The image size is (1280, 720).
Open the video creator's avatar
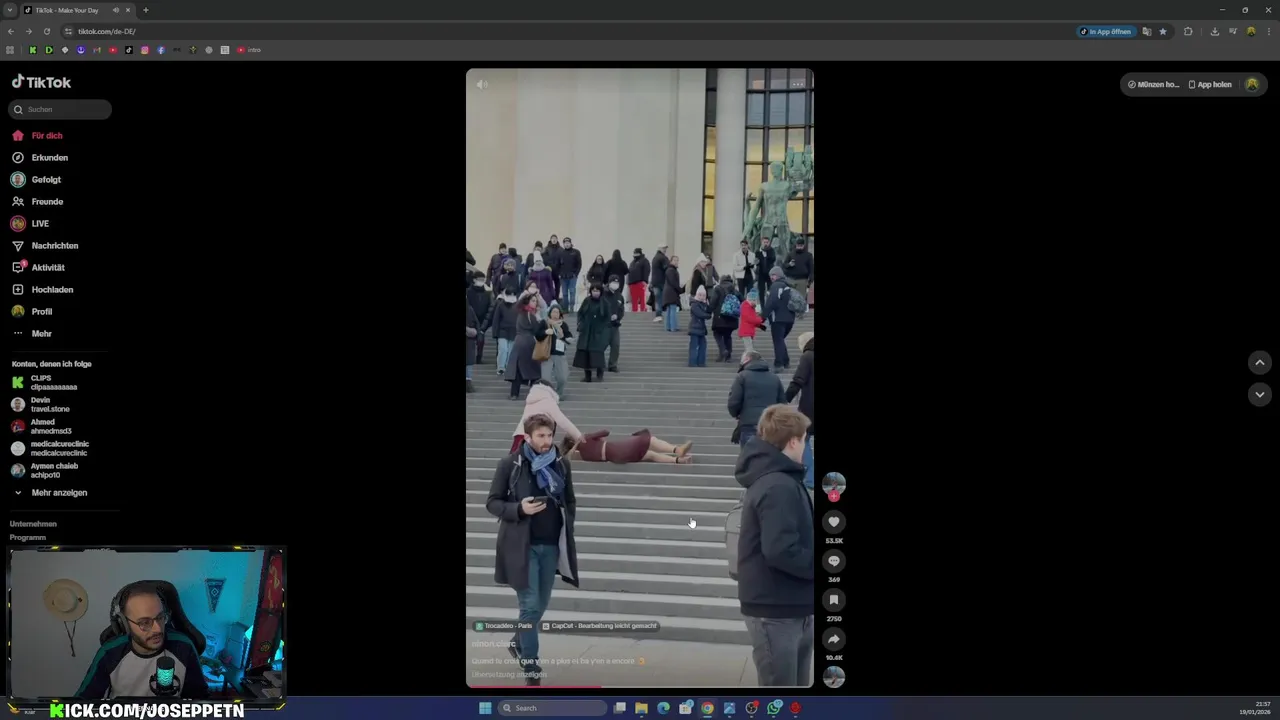(834, 484)
